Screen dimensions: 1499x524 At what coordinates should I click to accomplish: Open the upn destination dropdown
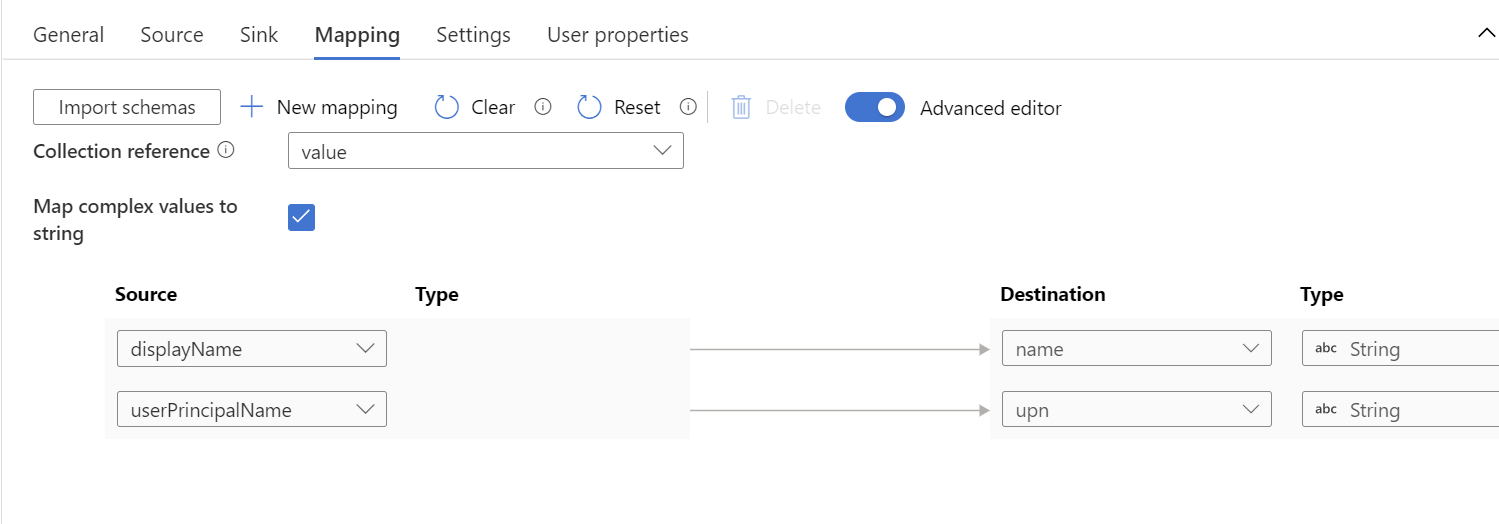1137,410
